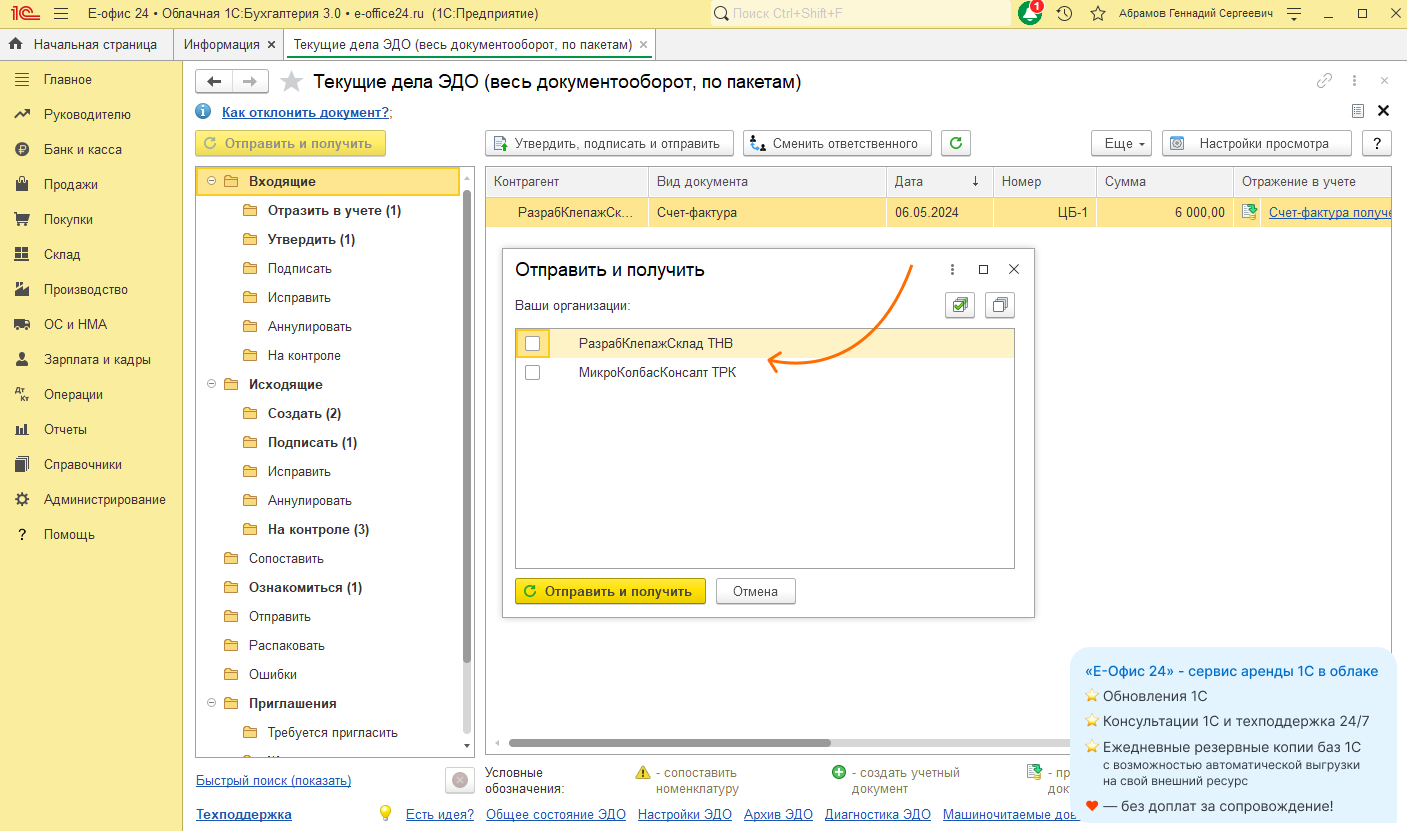The width and height of the screenshot is (1407, 831).
Task: Open history clock icon in title bar
Action: [x=1065, y=14]
